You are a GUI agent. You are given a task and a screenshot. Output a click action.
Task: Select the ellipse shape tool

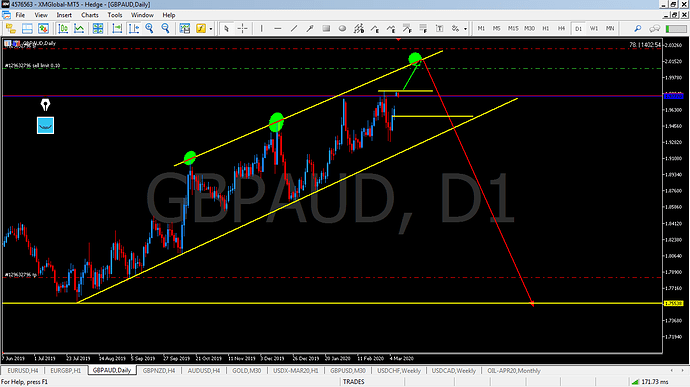342,29
